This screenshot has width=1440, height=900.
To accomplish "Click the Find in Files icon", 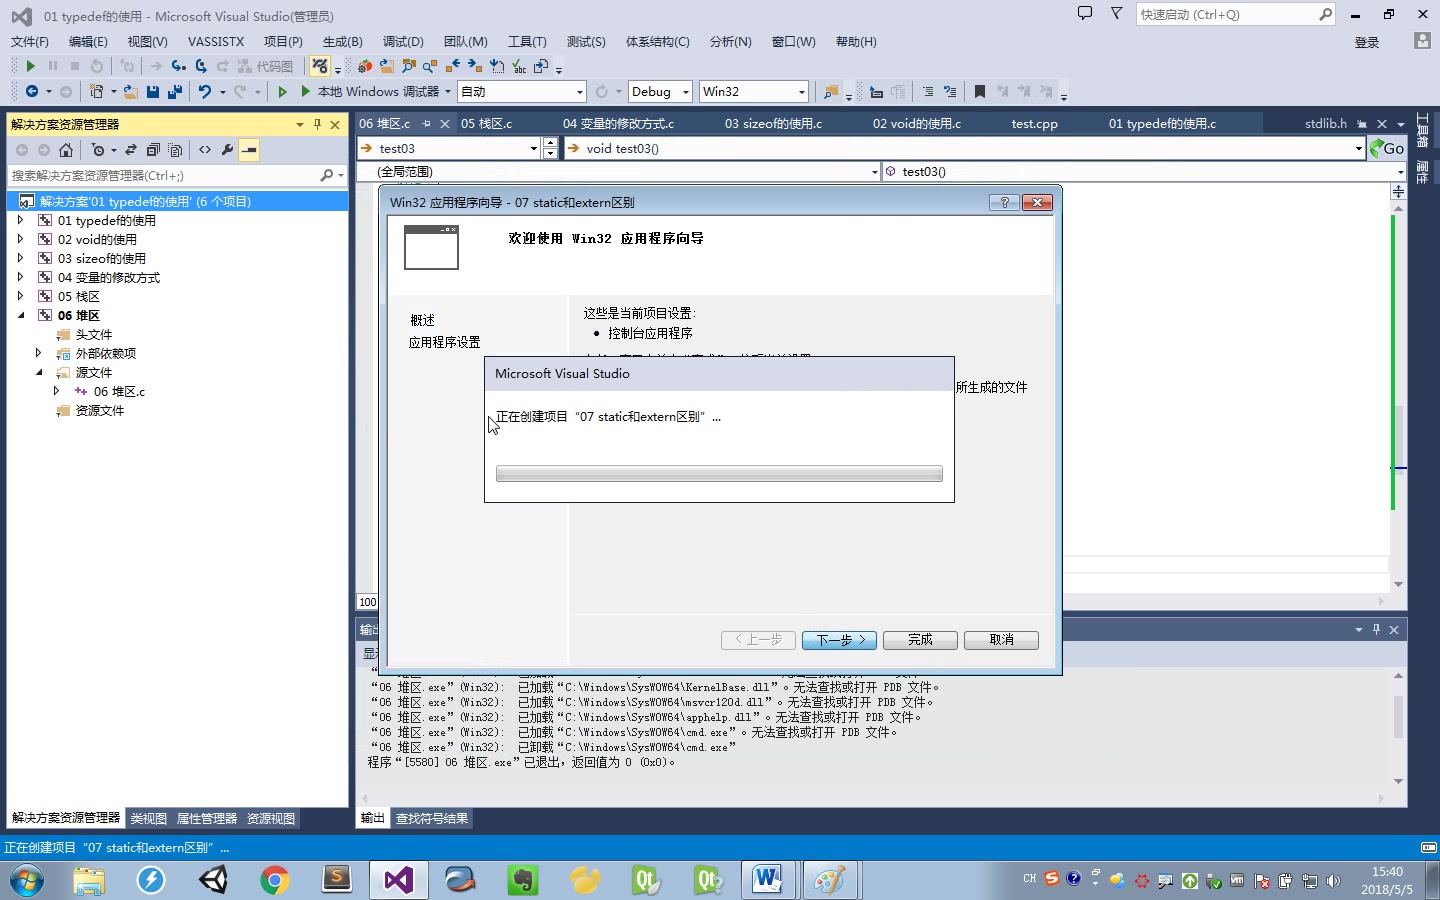I will tap(830, 91).
